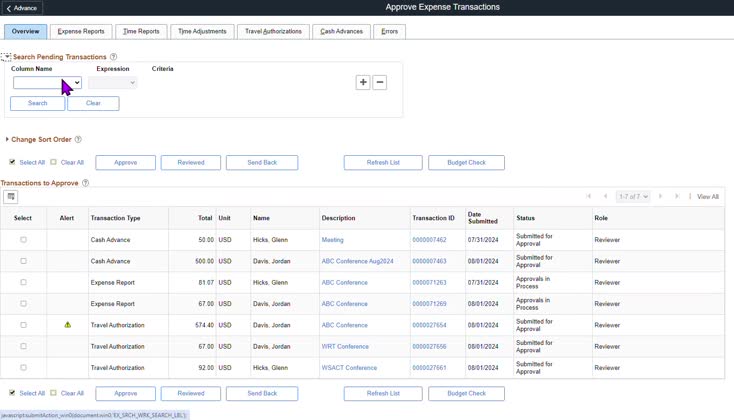Image resolution: width=734 pixels, height=420 pixels.
Task: Click the Search button
Action: coord(37,103)
